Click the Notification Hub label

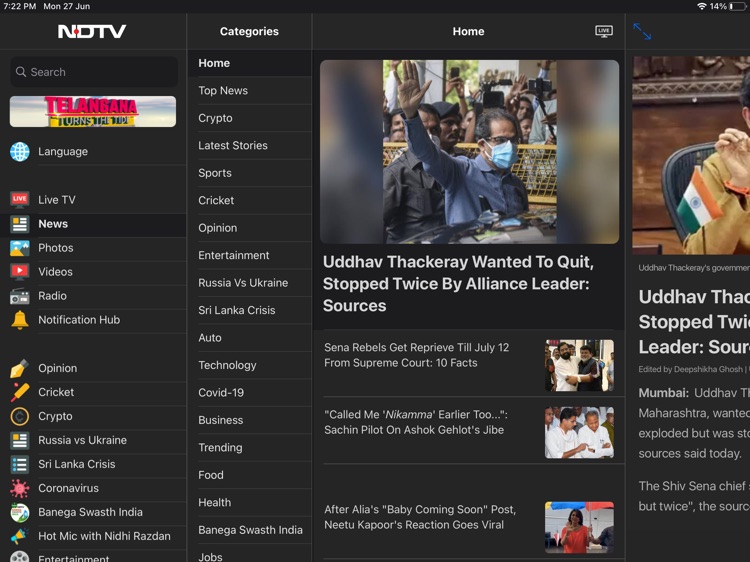(79, 320)
